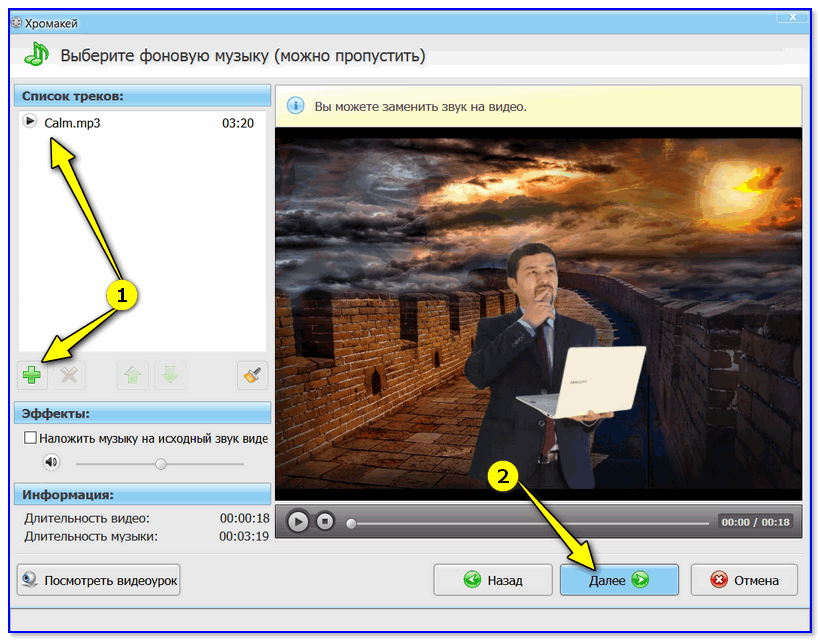Click the video playback seek bar
The height and width of the screenshot is (641, 820).
coord(530,522)
